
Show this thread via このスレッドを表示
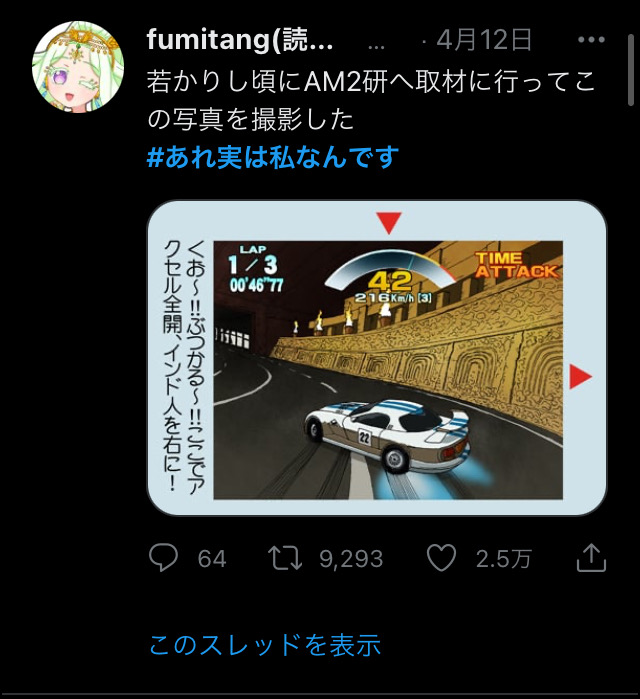265,645
